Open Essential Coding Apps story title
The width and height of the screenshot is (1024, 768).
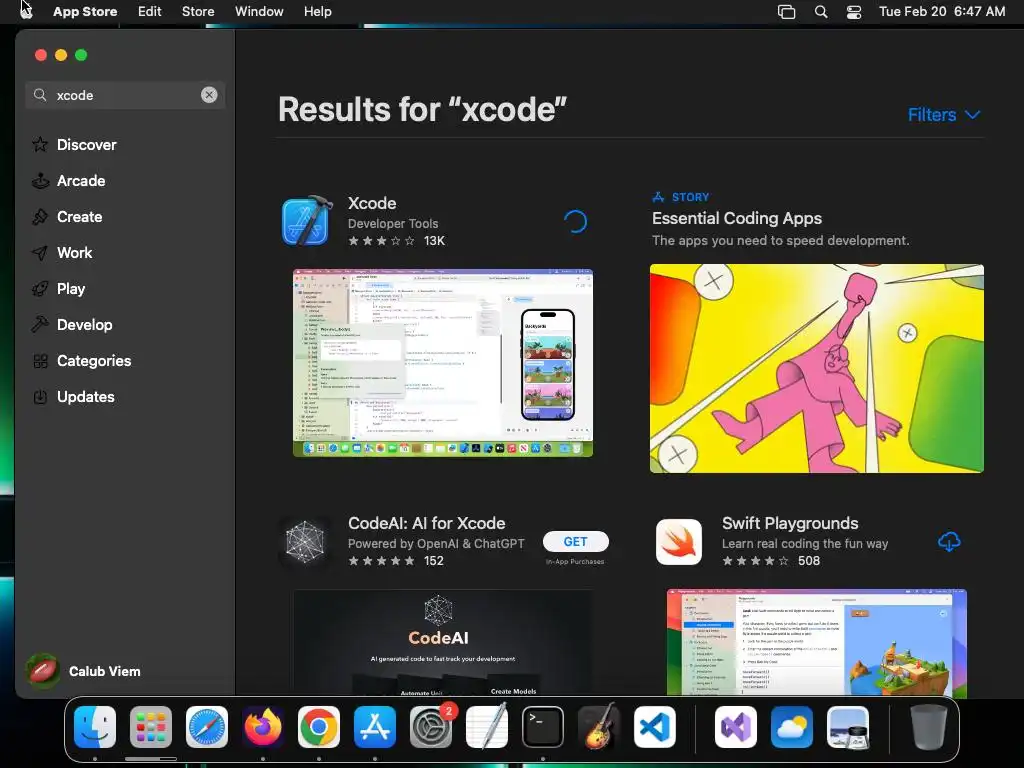tap(737, 219)
